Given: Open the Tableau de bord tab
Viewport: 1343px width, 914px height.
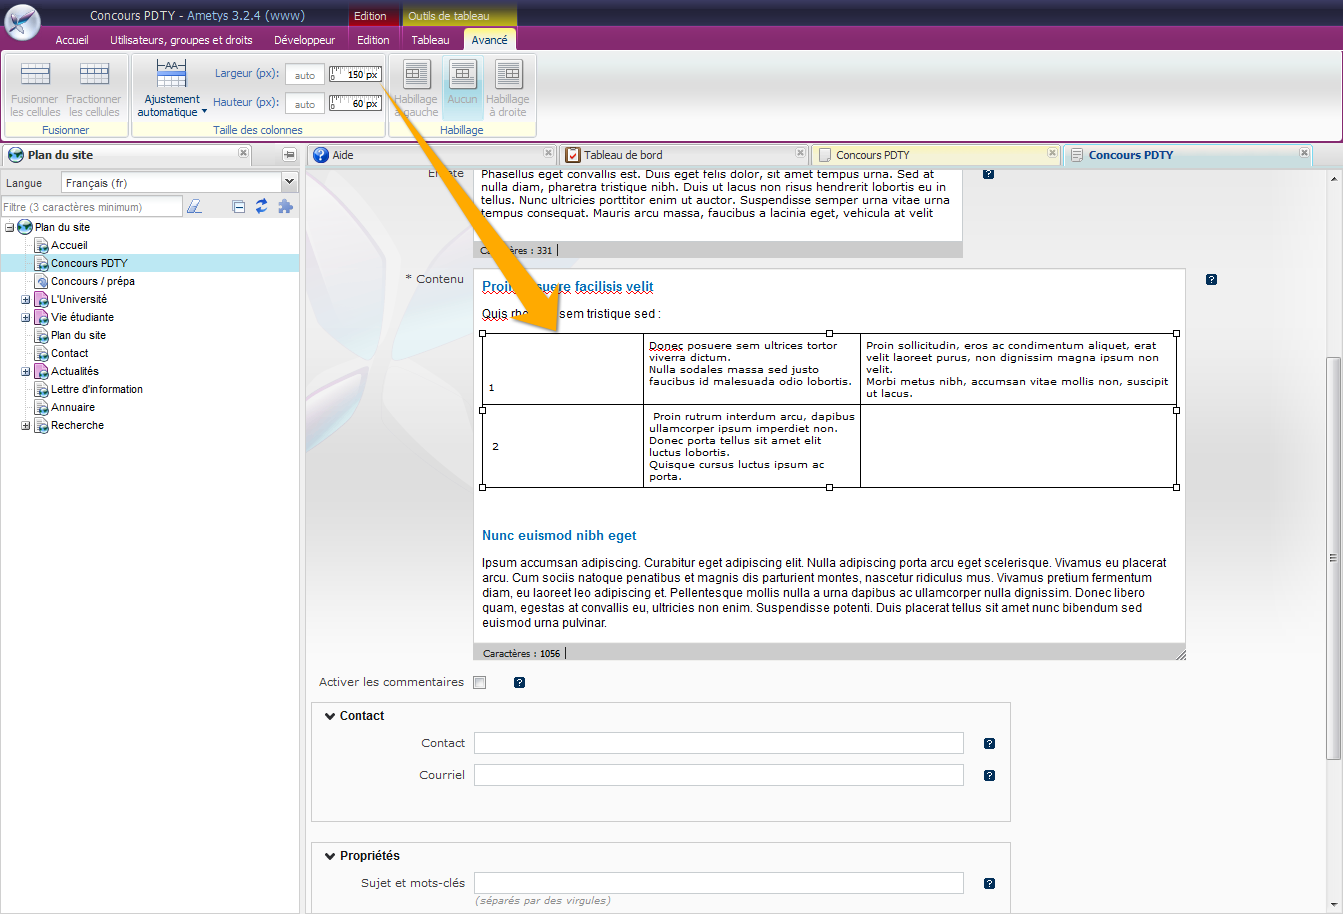Looking at the screenshot, I should click(623, 155).
